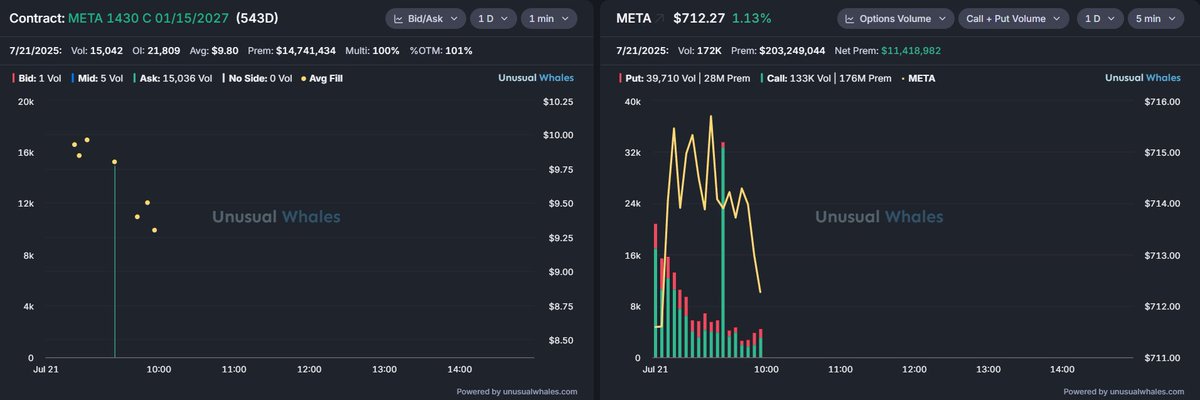Toggle the Ask series in contract legend

172,77
